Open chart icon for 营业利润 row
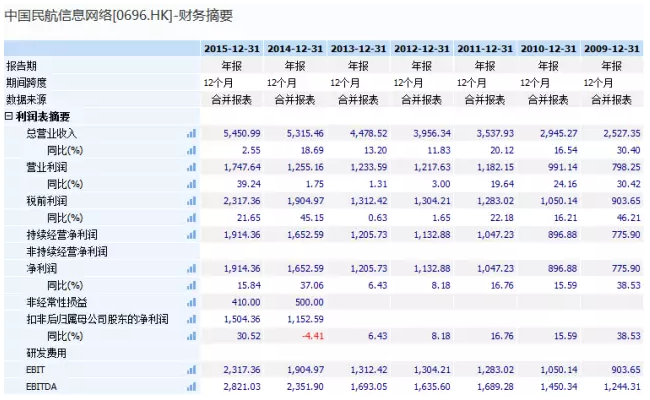Screen dimensions: 650x400 (x=191, y=167)
